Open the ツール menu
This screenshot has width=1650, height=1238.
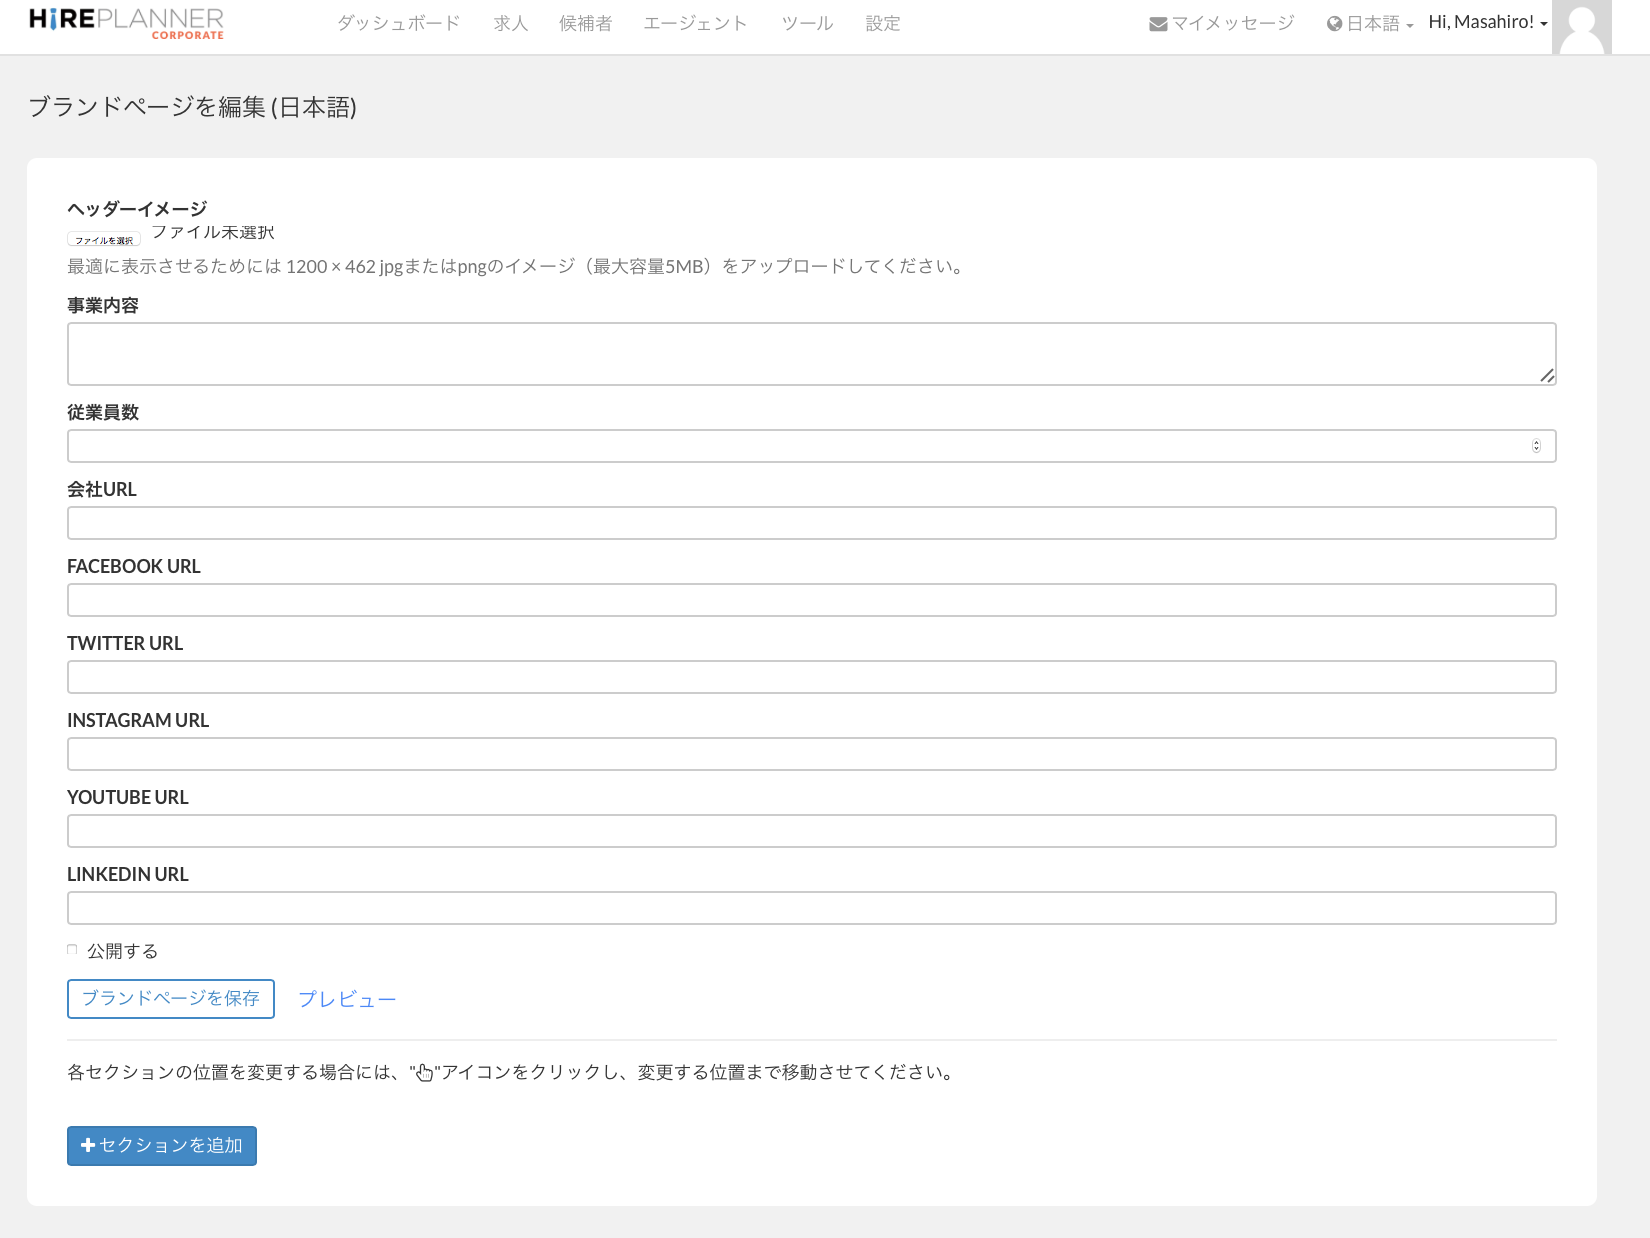(807, 24)
